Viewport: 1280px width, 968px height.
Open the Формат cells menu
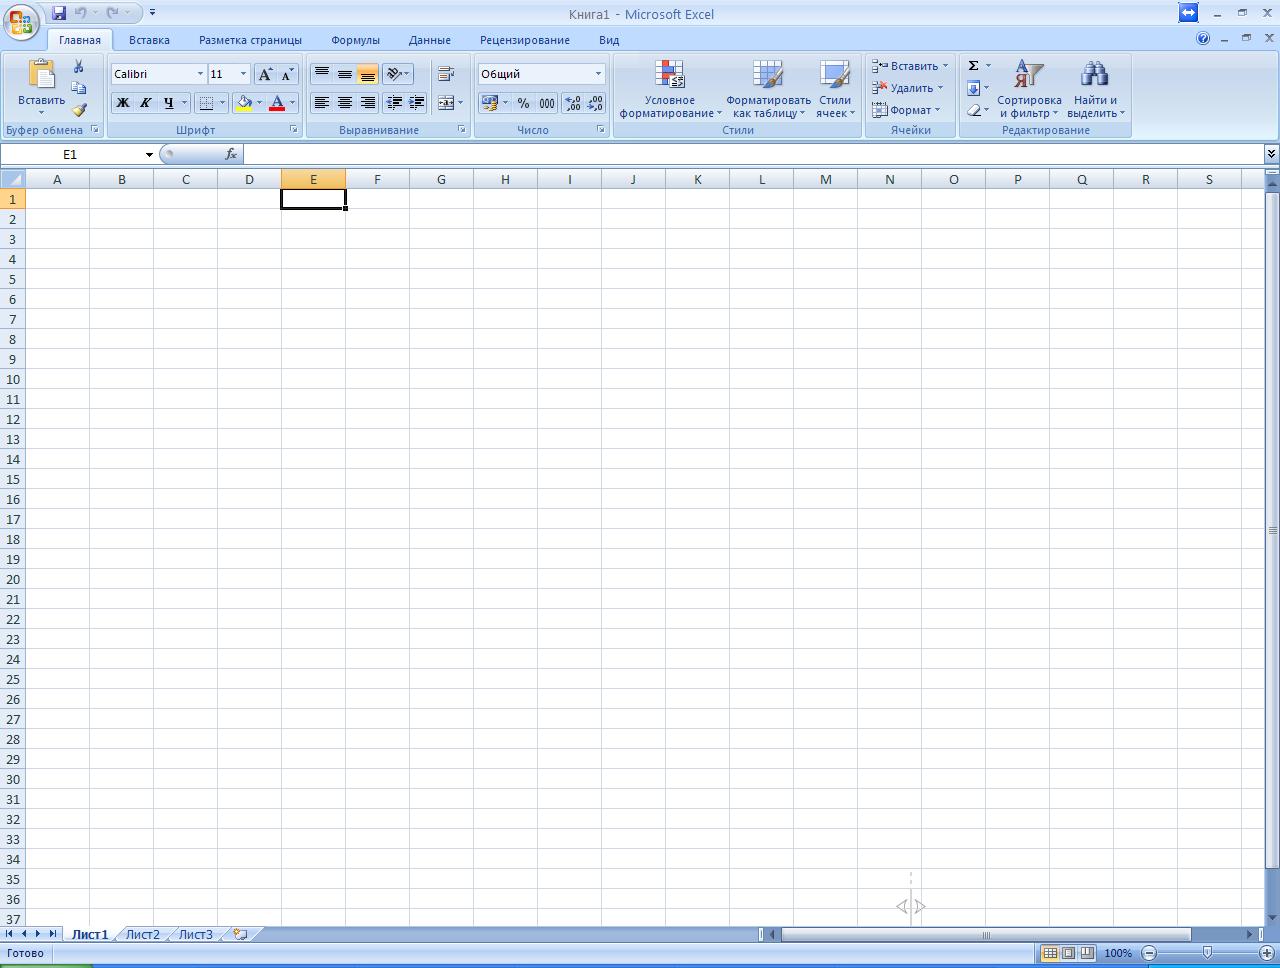click(x=906, y=110)
